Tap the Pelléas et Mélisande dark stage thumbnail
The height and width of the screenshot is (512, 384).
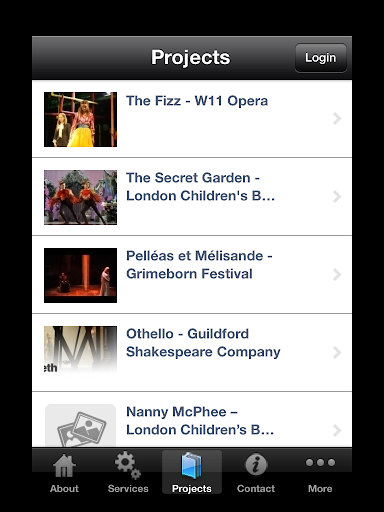[80, 275]
